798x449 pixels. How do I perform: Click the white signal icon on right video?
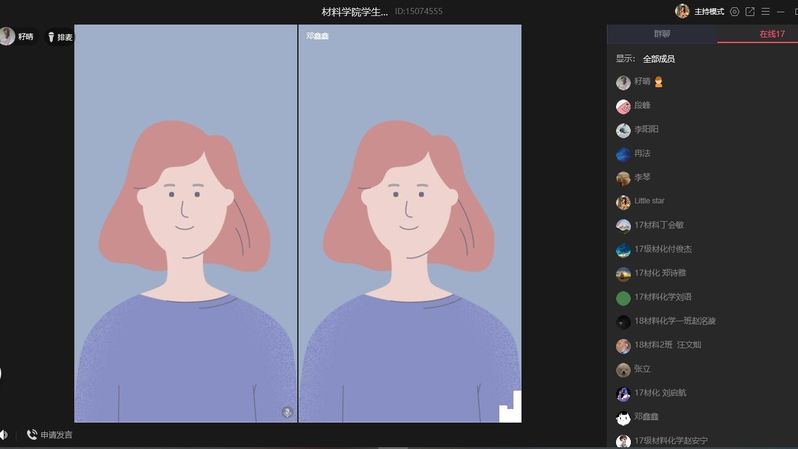click(510, 407)
